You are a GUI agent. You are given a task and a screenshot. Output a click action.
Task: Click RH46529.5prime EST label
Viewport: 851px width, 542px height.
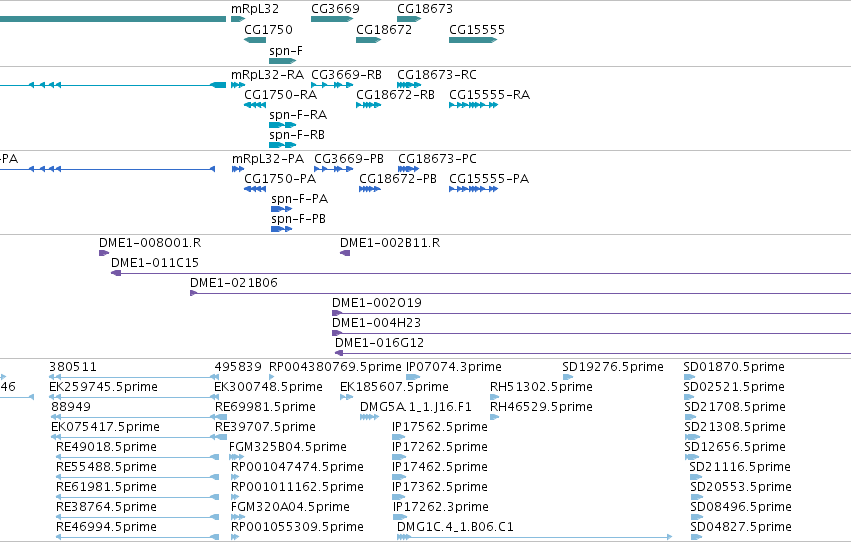(x=541, y=407)
